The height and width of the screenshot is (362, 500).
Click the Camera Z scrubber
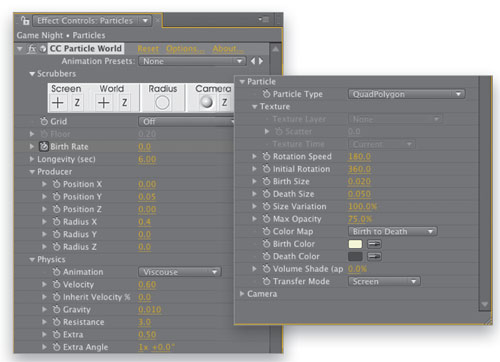[225, 103]
